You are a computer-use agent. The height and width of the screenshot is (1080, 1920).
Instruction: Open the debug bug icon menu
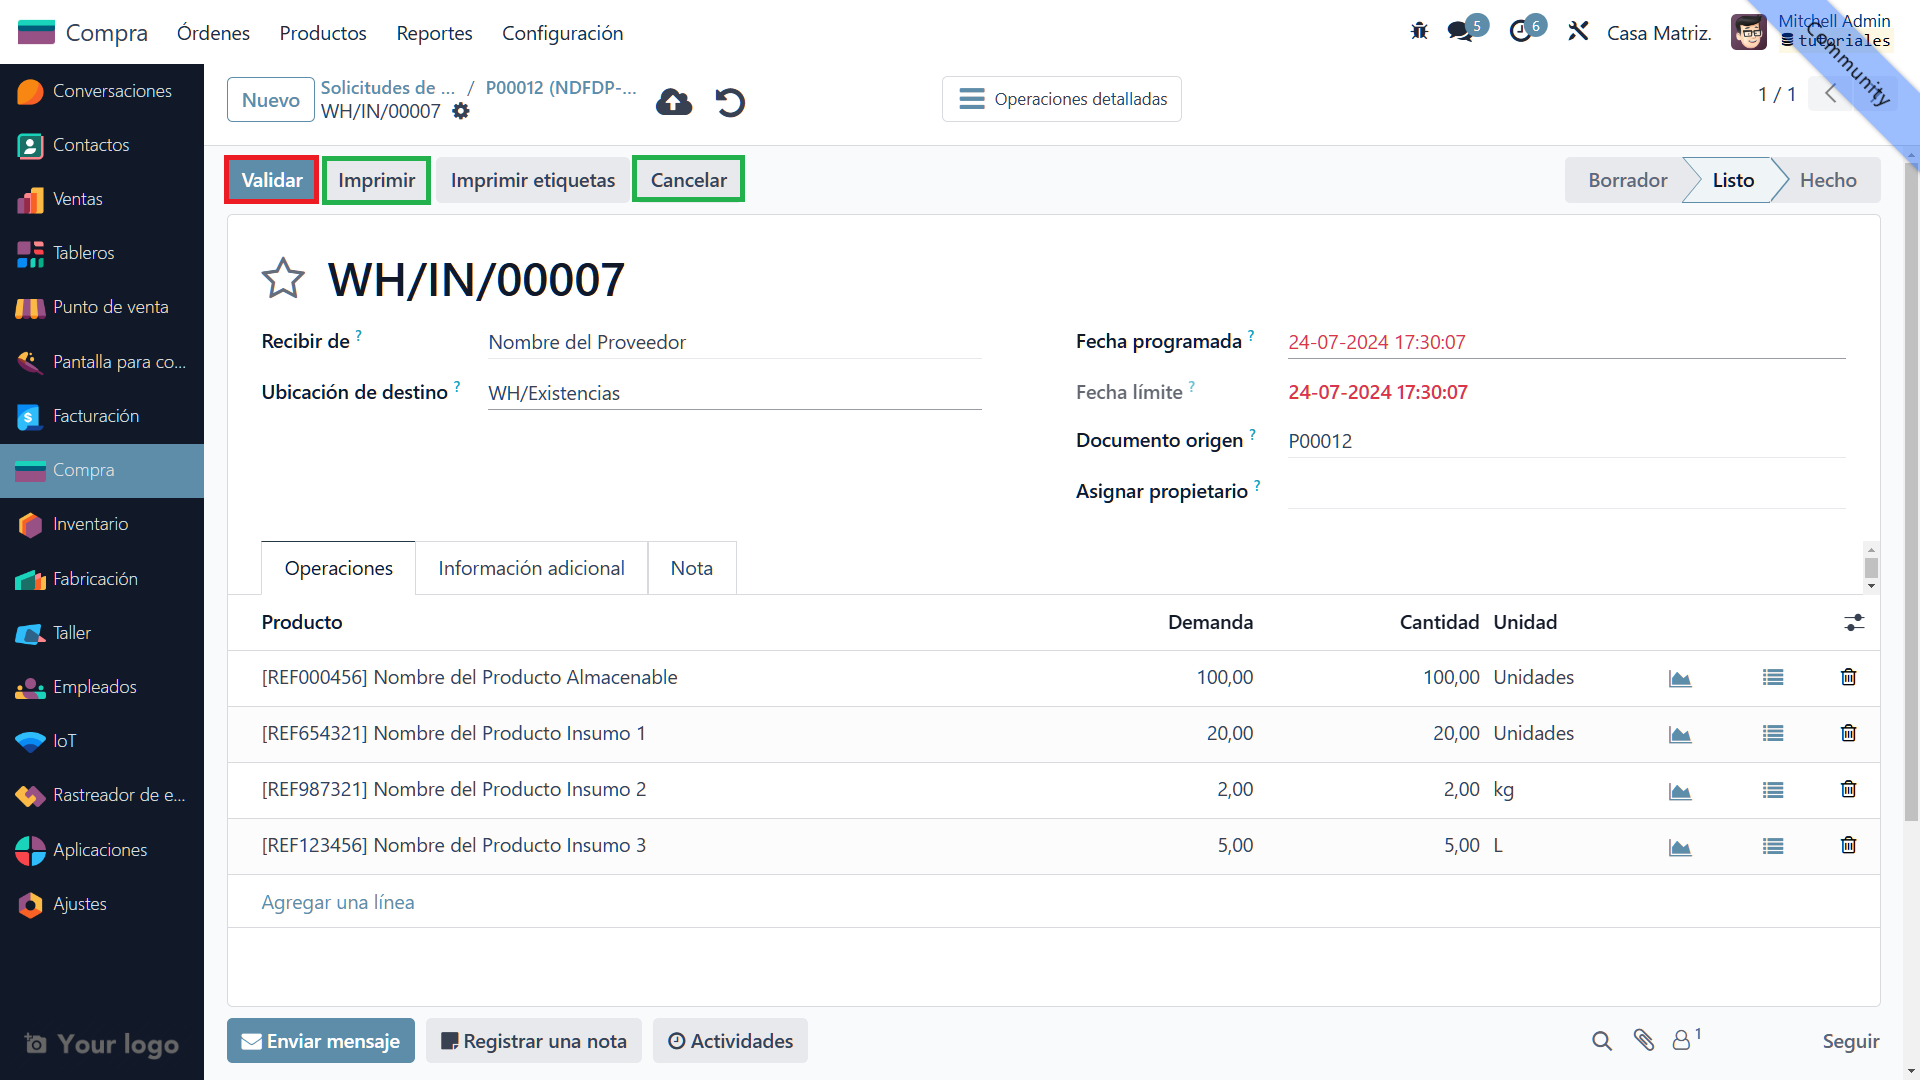[1419, 32]
